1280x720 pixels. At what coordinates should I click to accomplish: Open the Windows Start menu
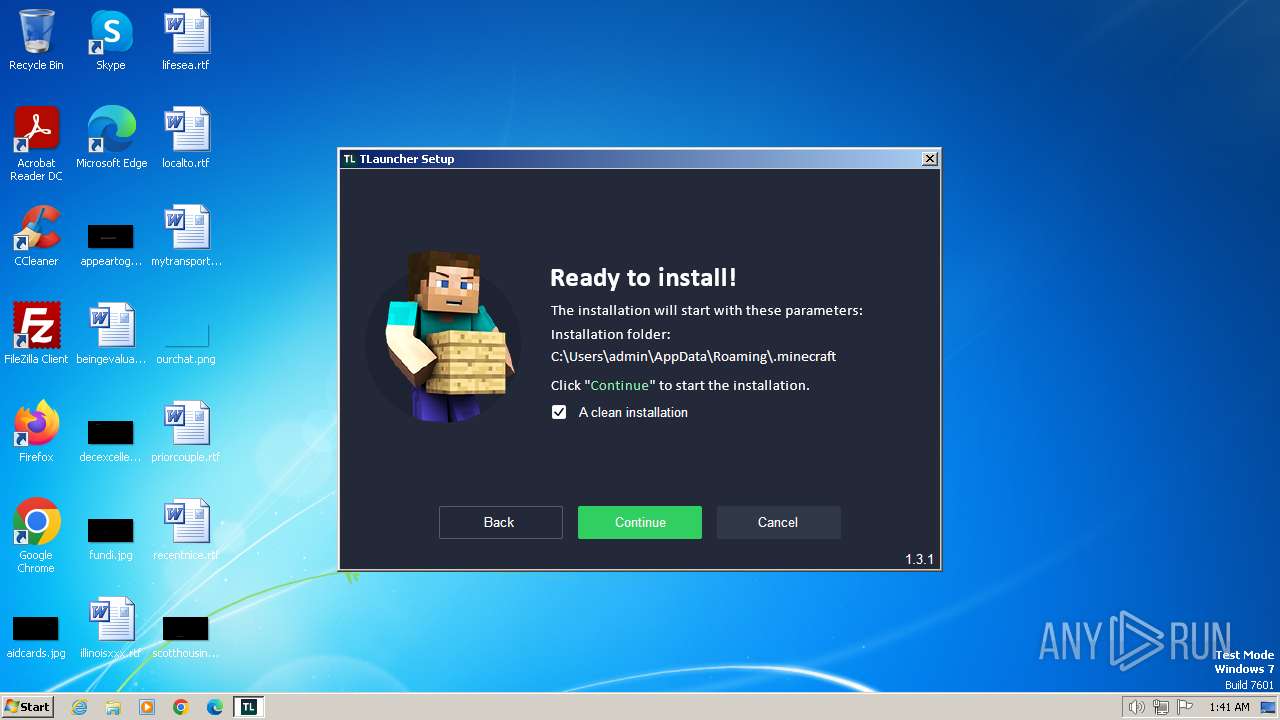click(x=28, y=706)
